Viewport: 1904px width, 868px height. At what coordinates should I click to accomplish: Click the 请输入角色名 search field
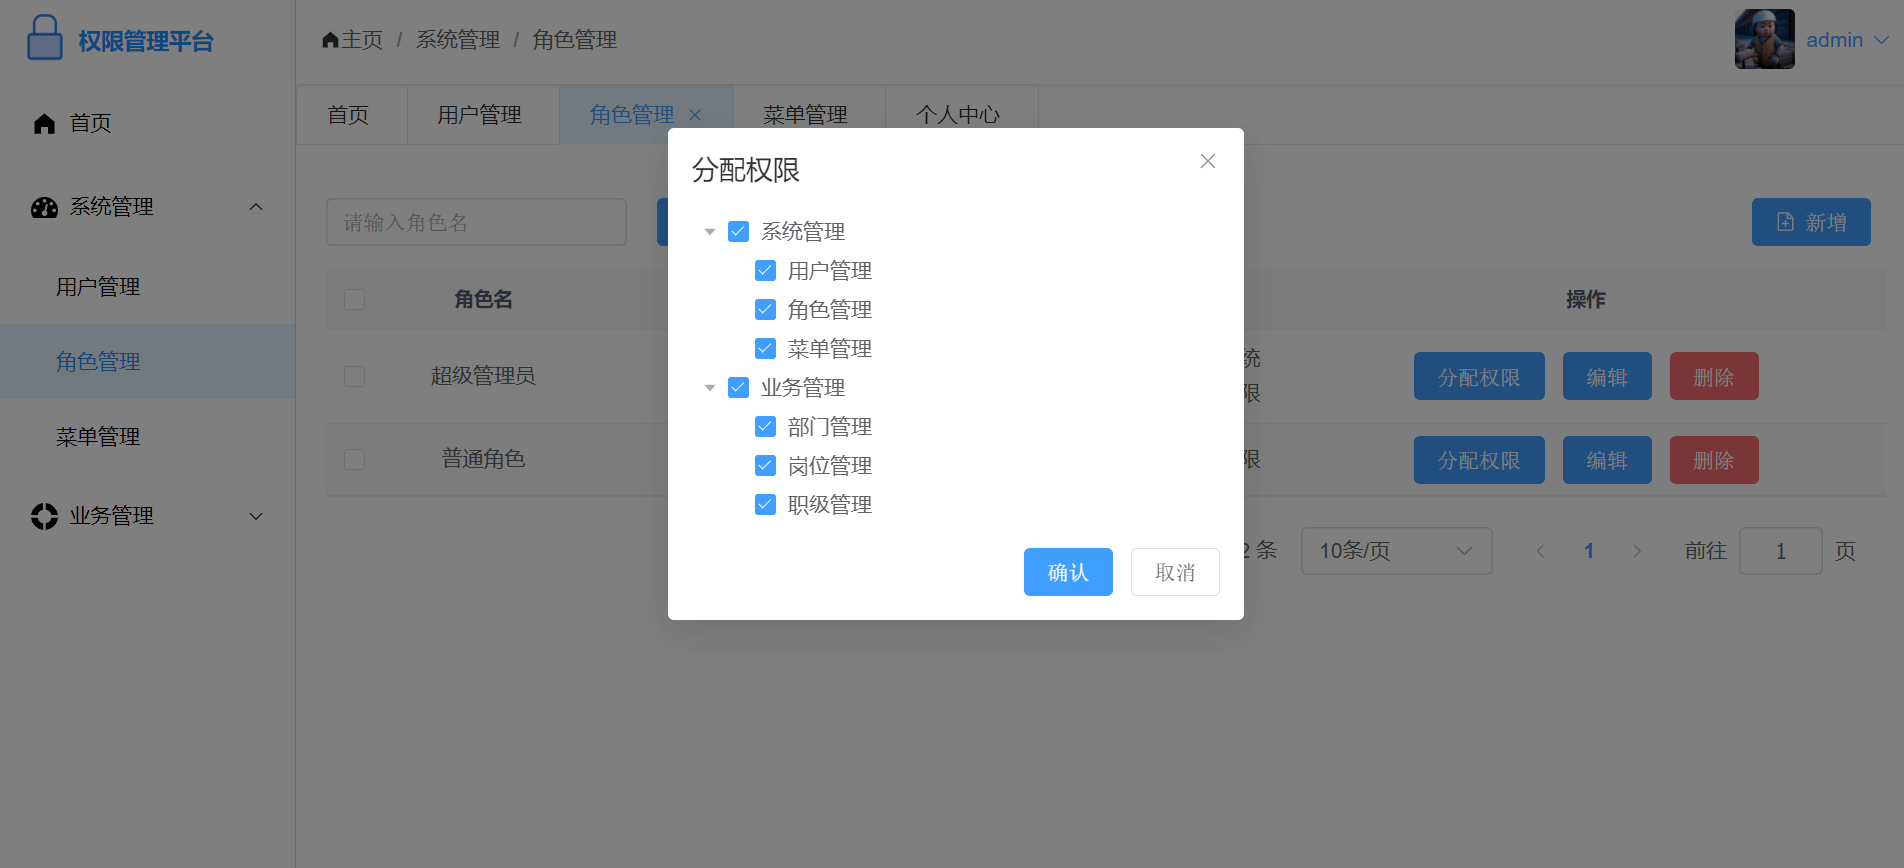tap(476, 222)
